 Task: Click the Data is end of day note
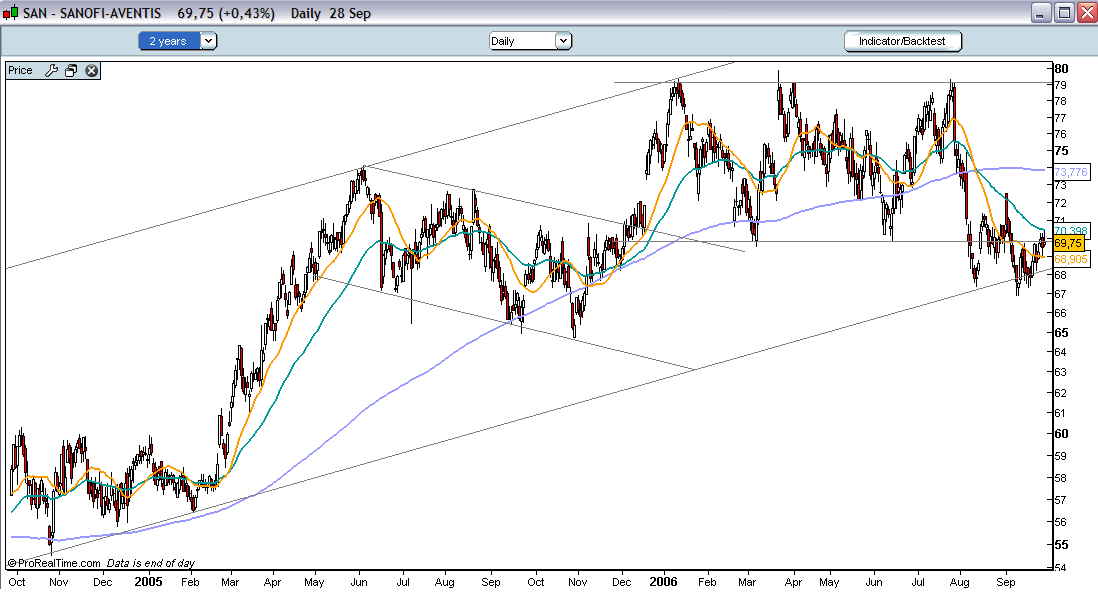pos(151,563)
